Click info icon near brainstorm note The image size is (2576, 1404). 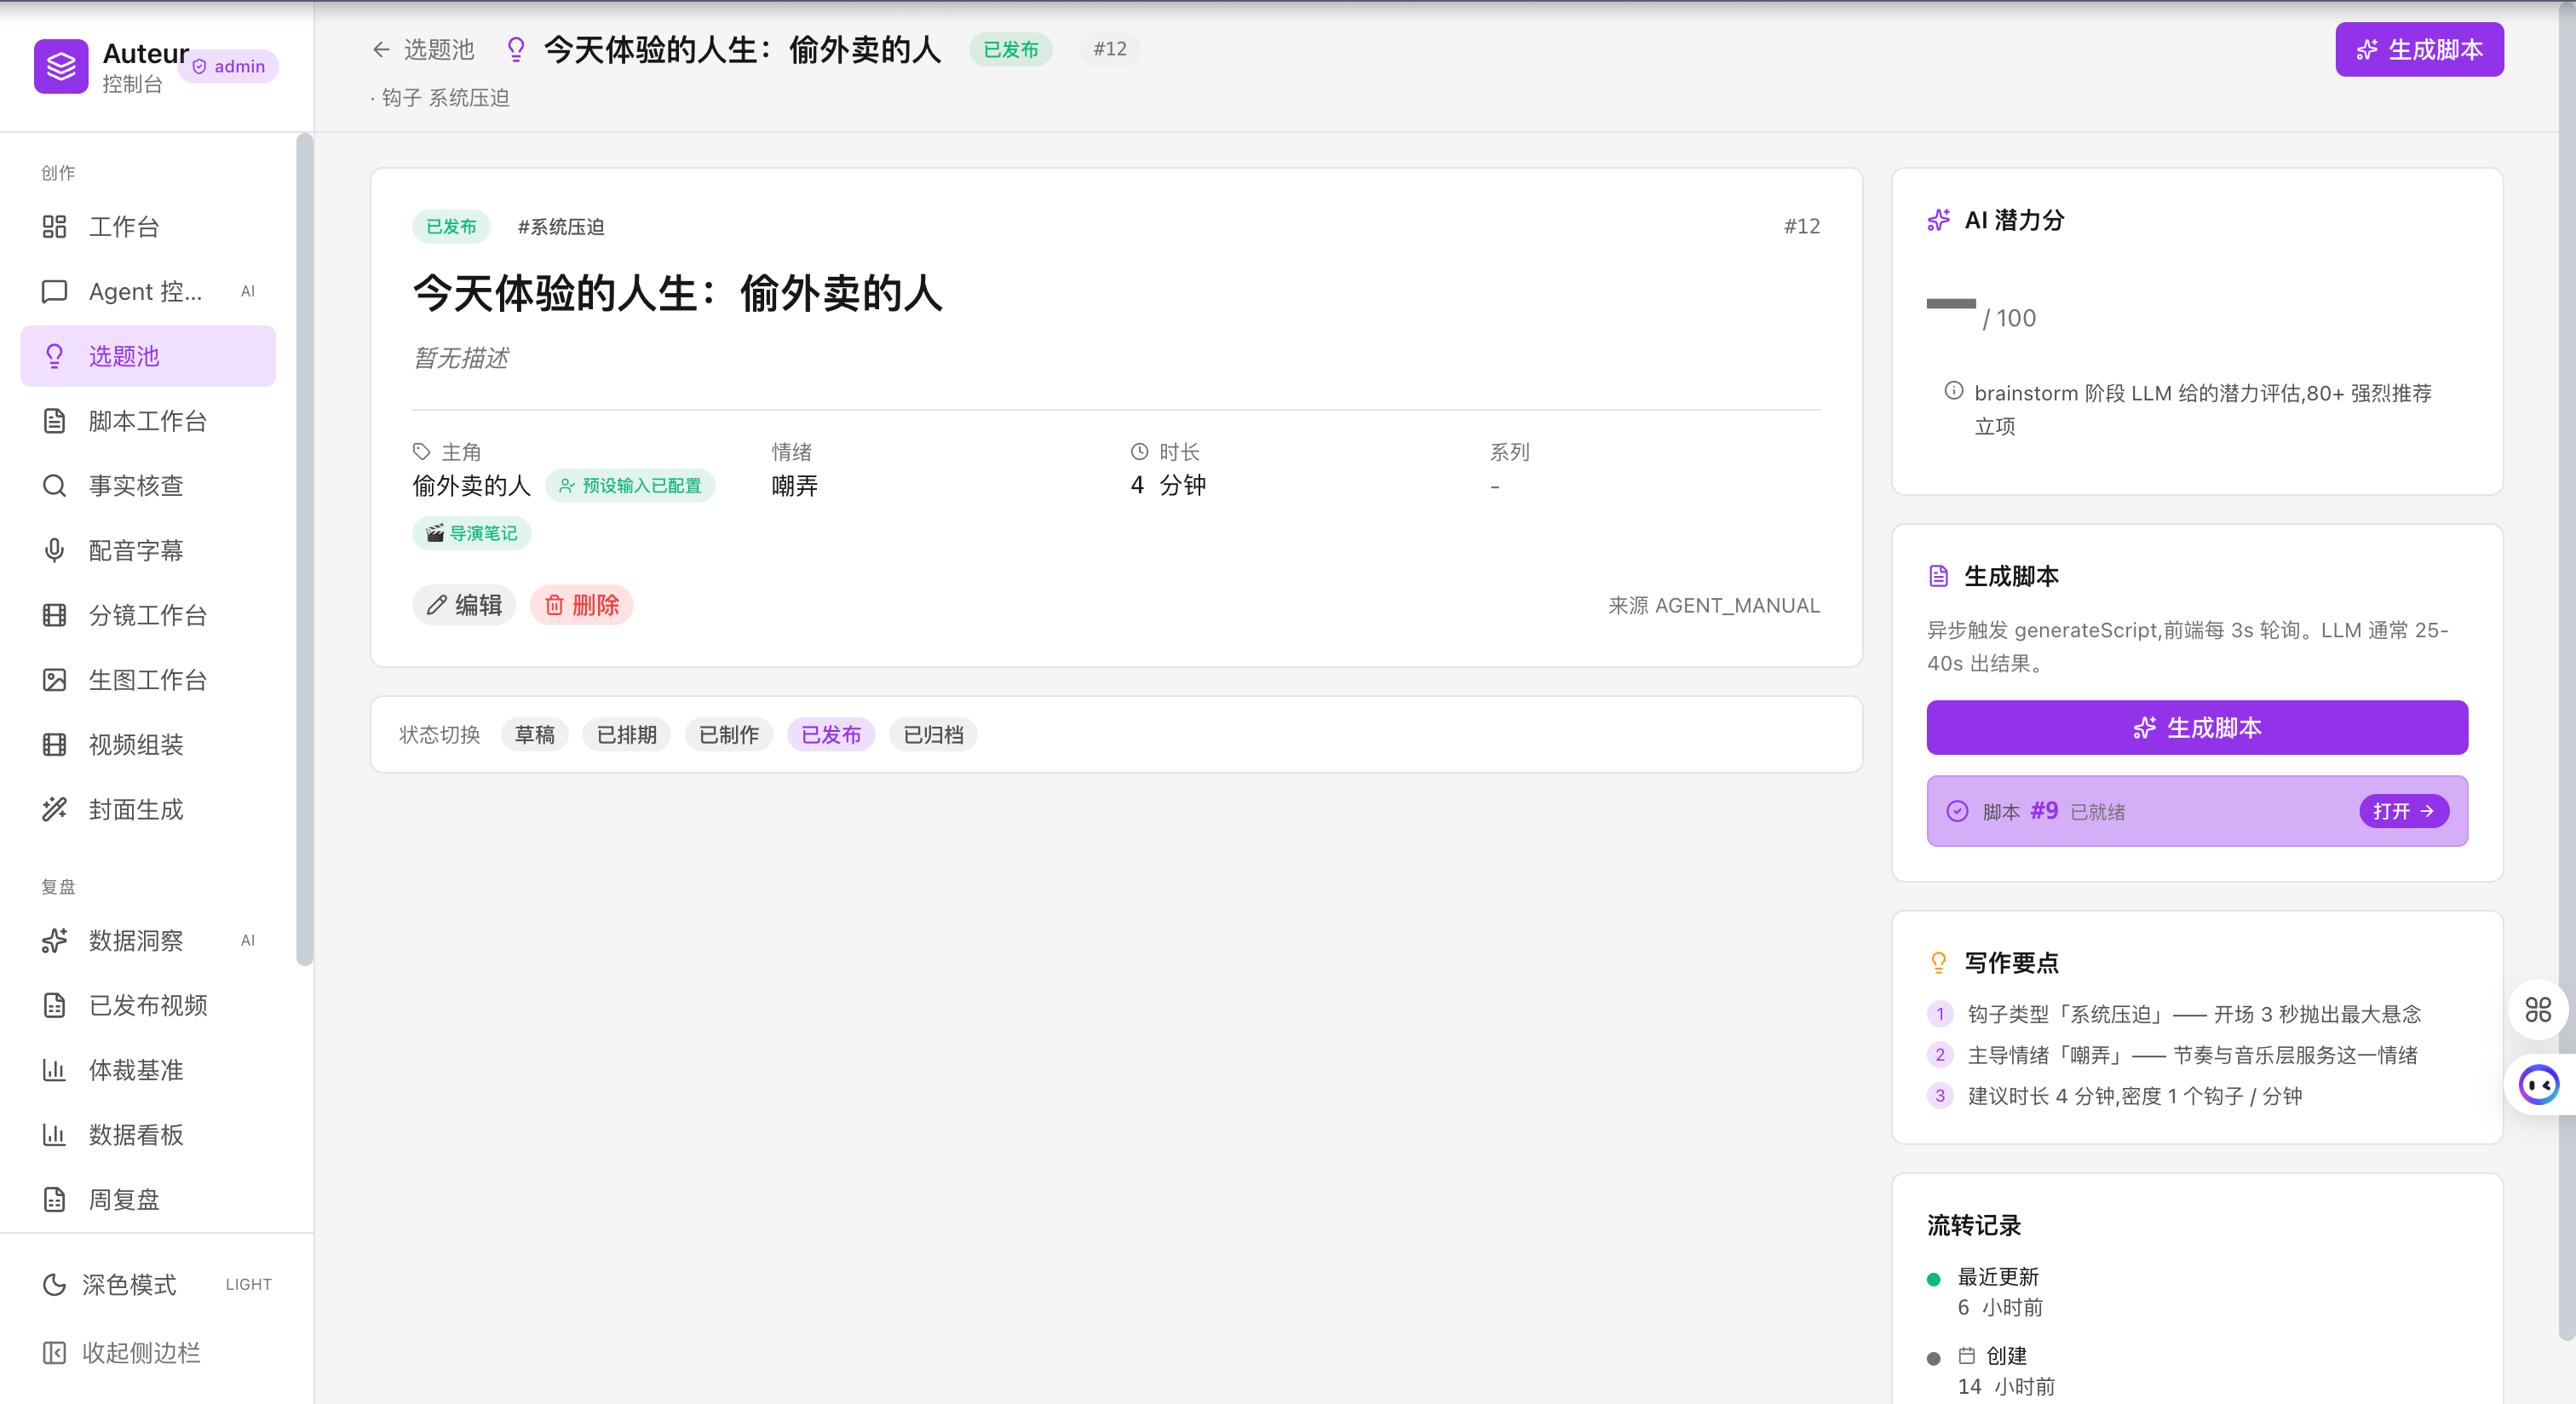(x=1953, y=391)
